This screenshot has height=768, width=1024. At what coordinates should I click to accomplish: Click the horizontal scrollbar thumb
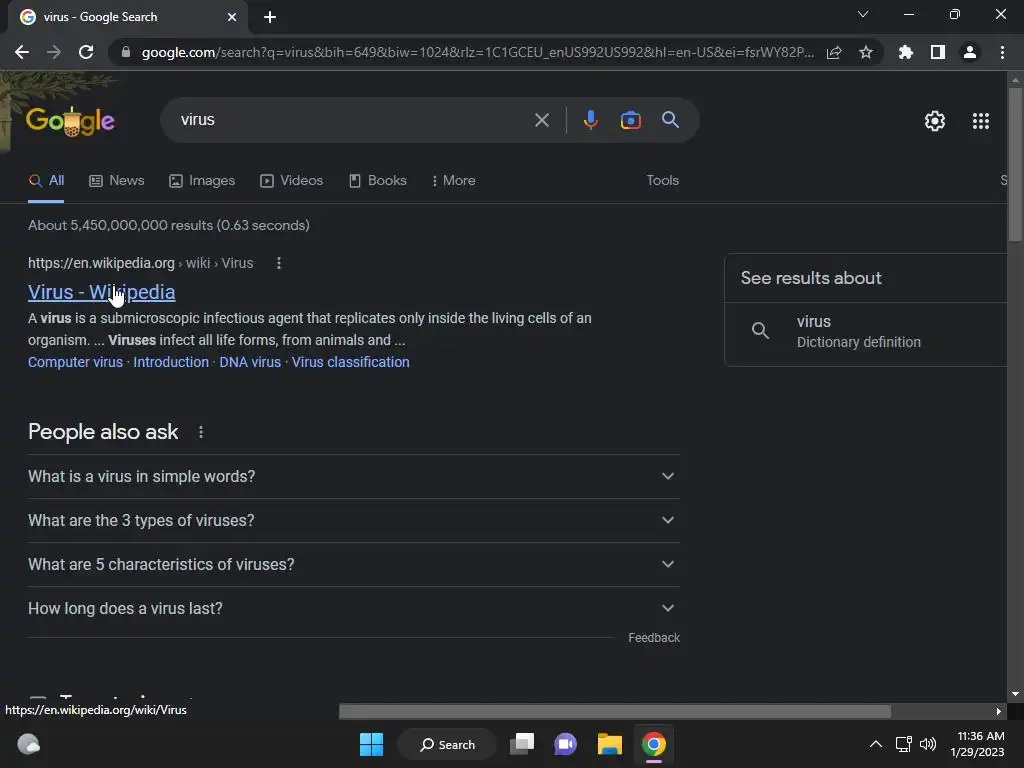point(615,711)
